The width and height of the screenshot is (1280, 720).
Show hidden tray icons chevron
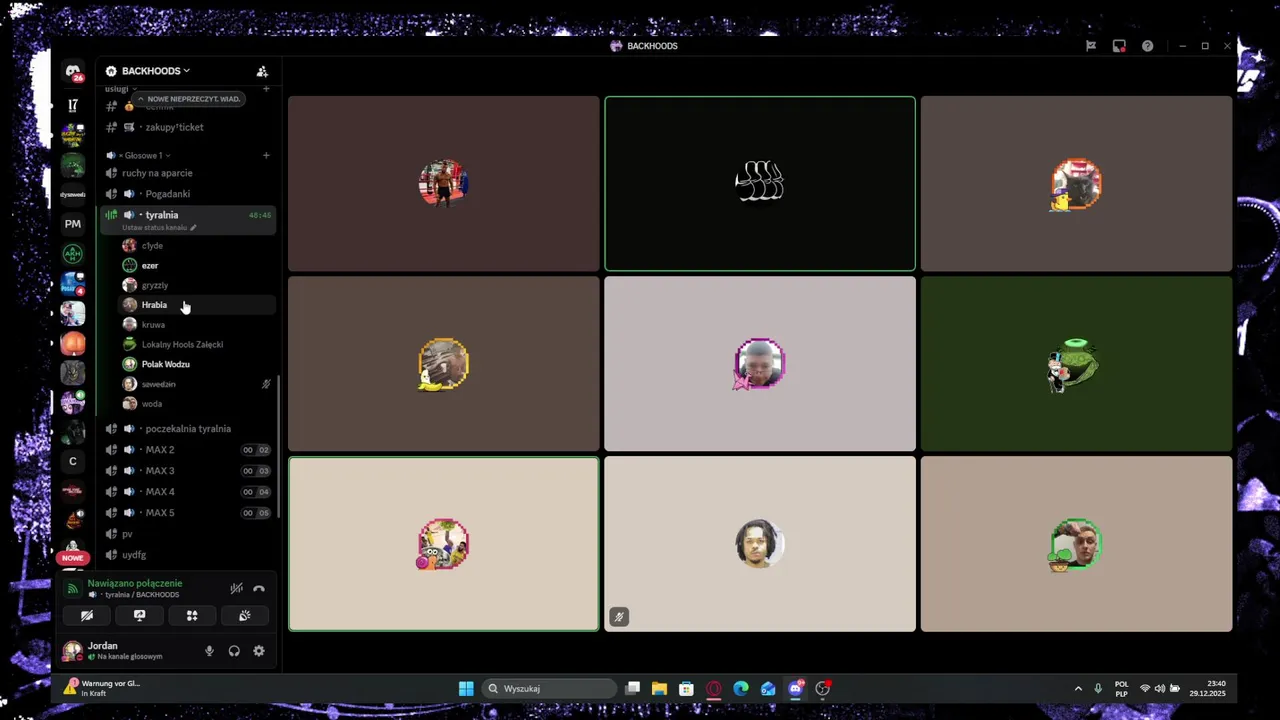pyautogui.click(x=1078, y=688)
